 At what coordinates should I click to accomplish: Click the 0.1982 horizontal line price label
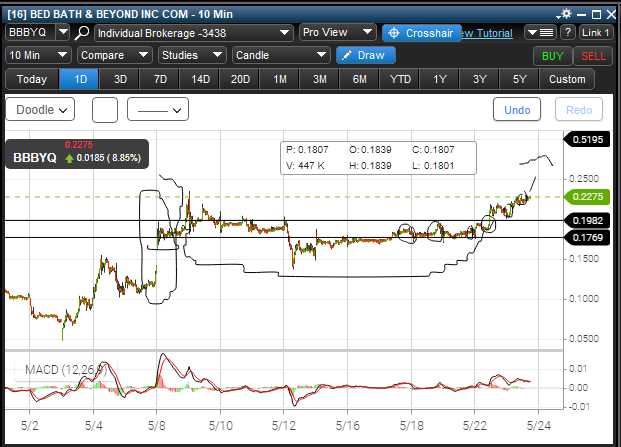click(x=587, y=221)
